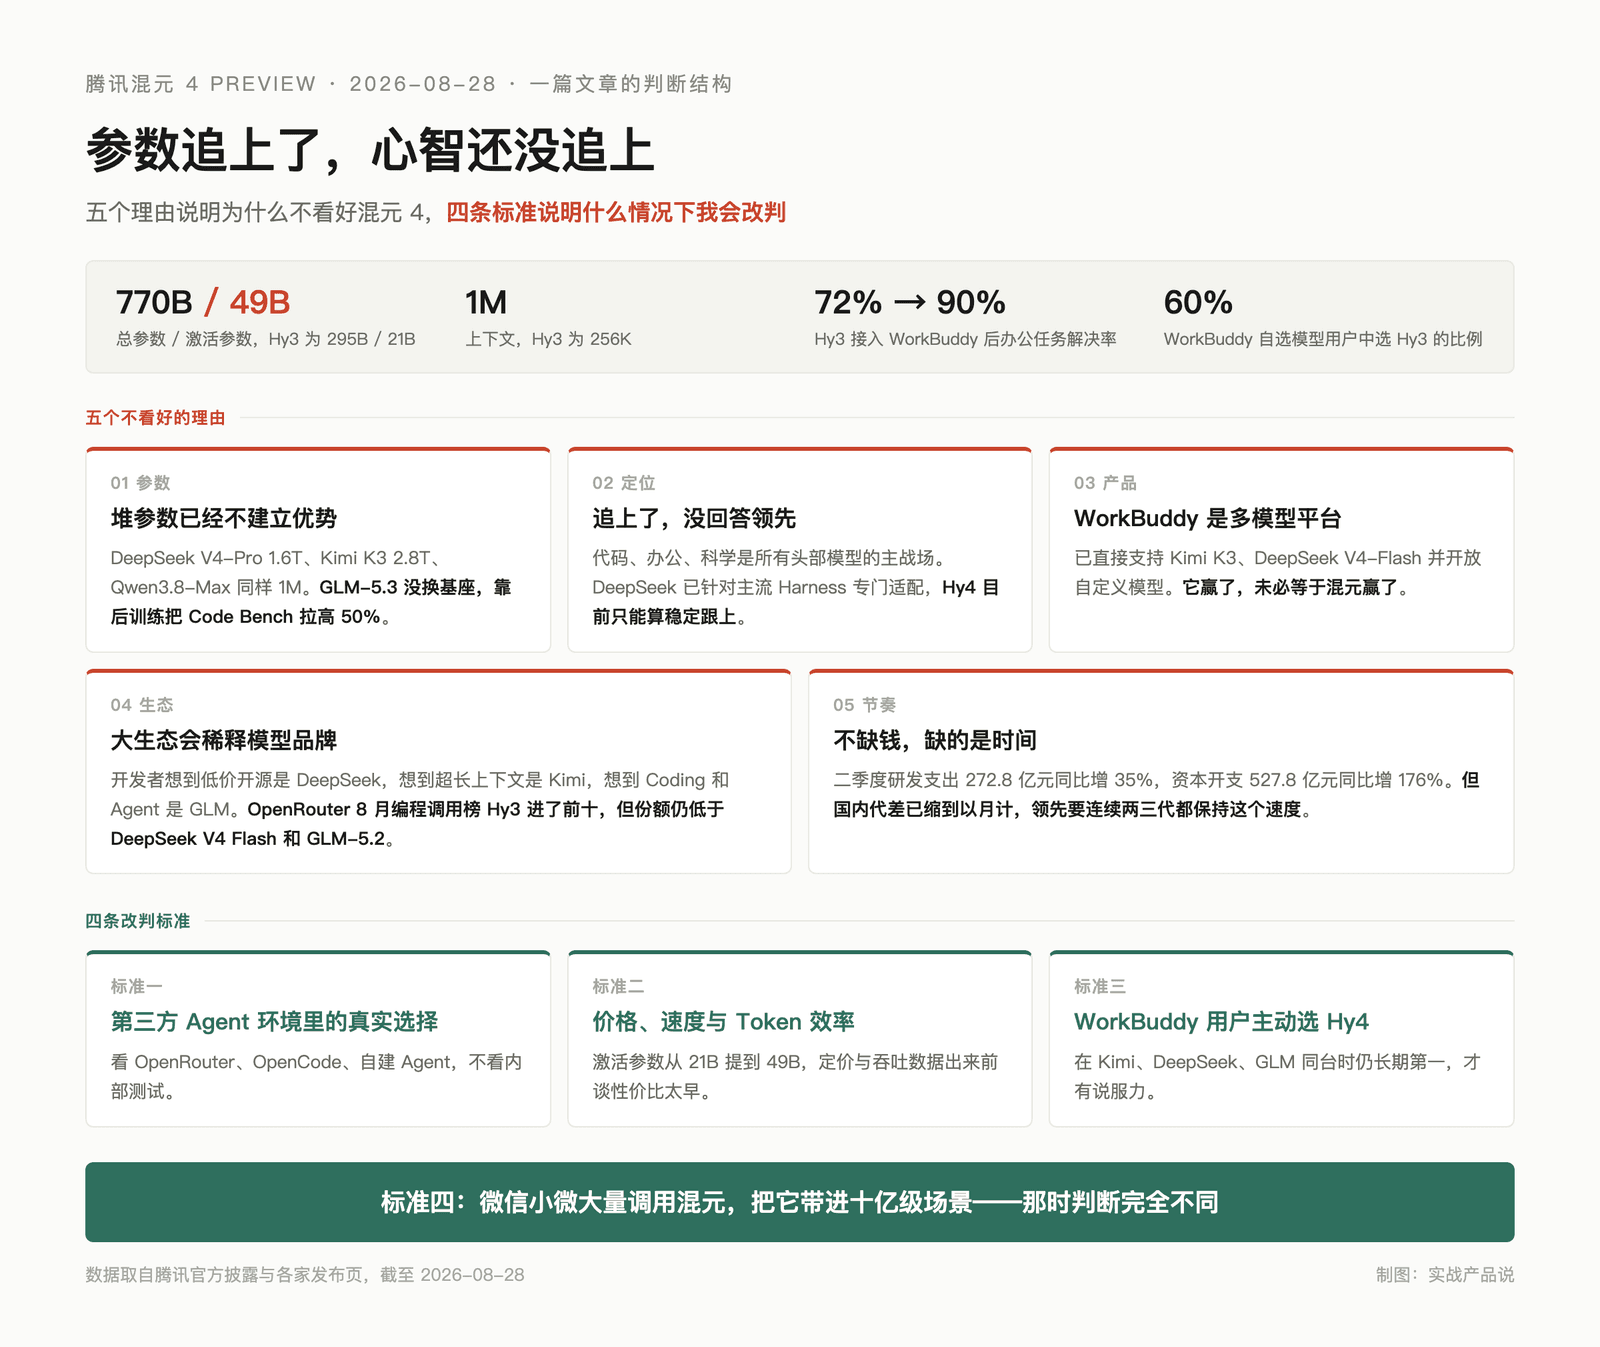Click footer 数据取自腾讯官方披露与各家发布页
Viewport: 1600px width, 1347px height.
point(224,1275)
